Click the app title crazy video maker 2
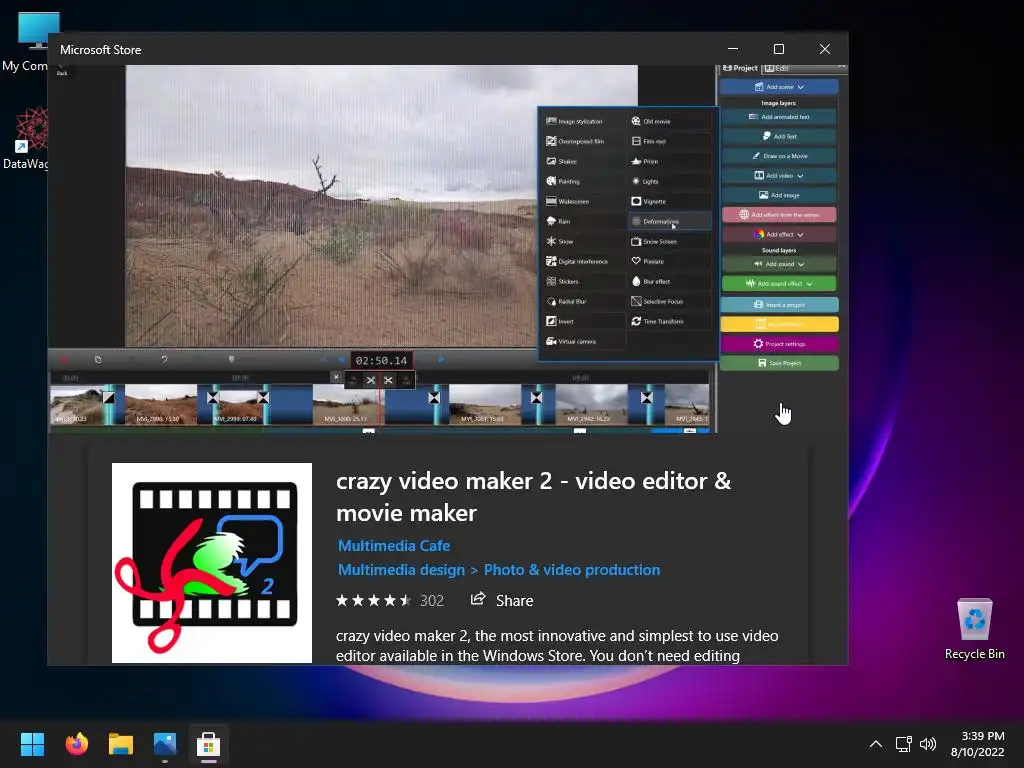The height and width of the screenshot is (768, 1024). point(533,496)
